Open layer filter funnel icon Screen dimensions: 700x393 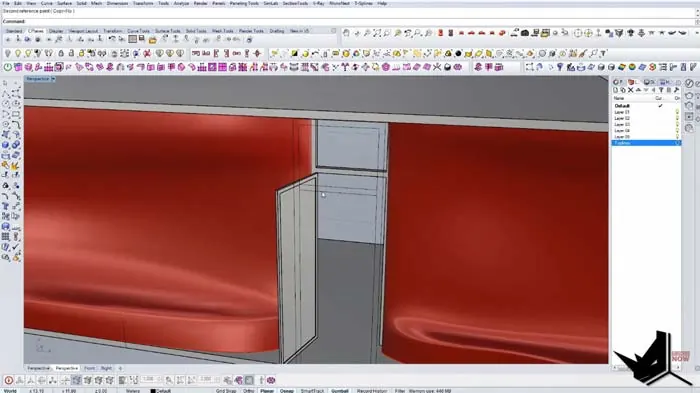coord(661,90)
